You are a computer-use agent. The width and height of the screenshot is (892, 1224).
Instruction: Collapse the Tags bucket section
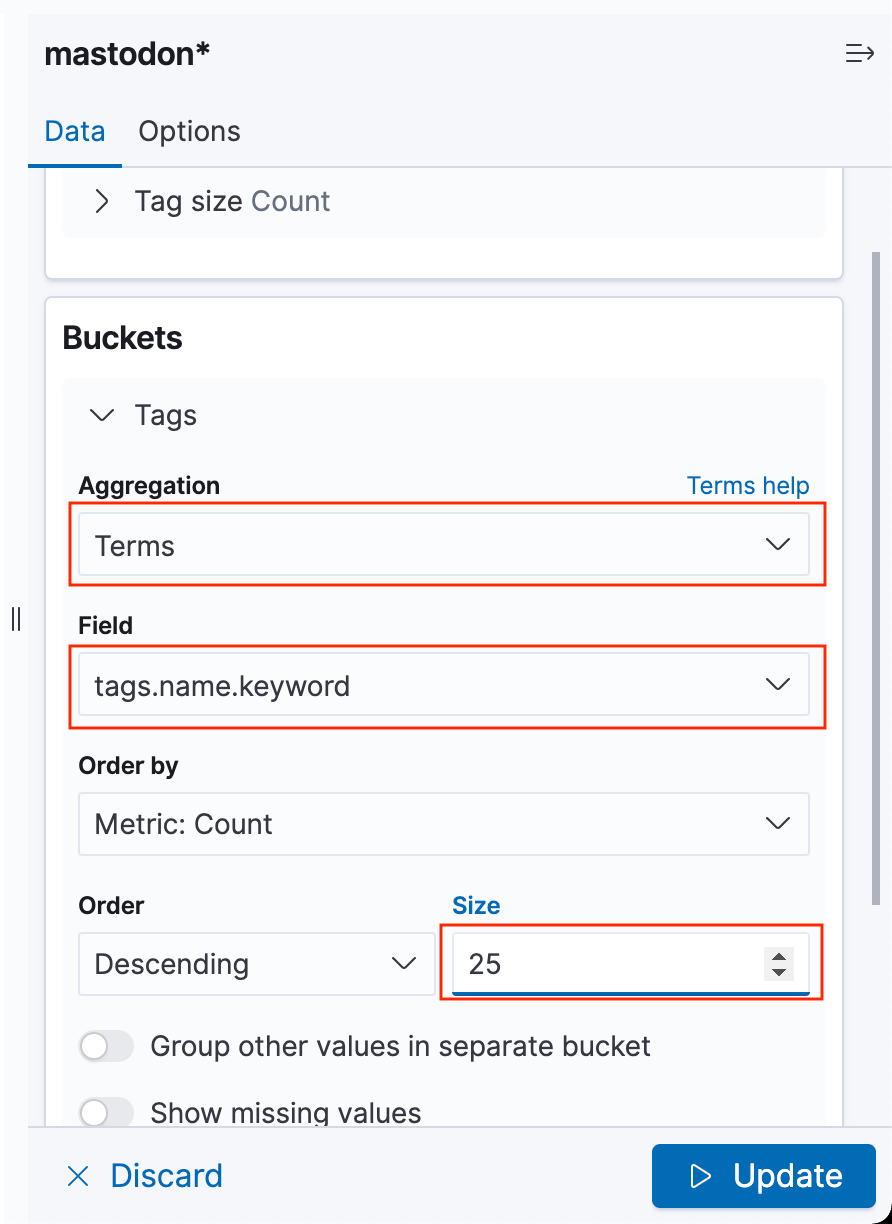pyautogui.click(x=101, y=414)
